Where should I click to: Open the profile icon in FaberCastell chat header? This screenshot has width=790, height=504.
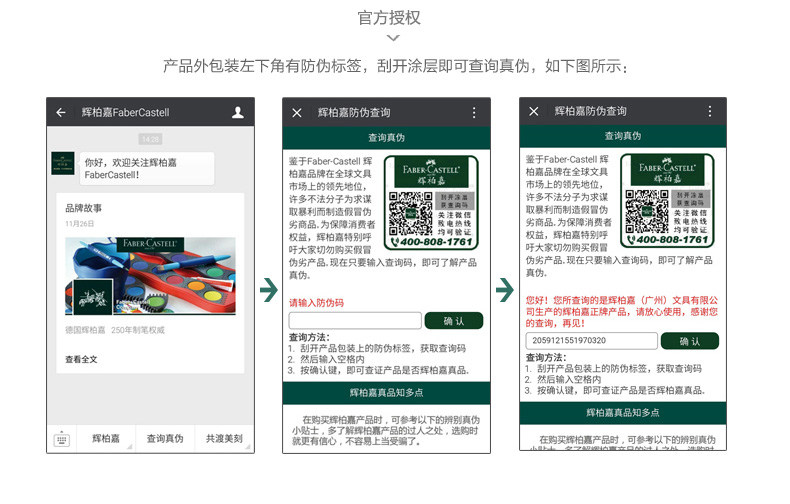tap(238, 112)
